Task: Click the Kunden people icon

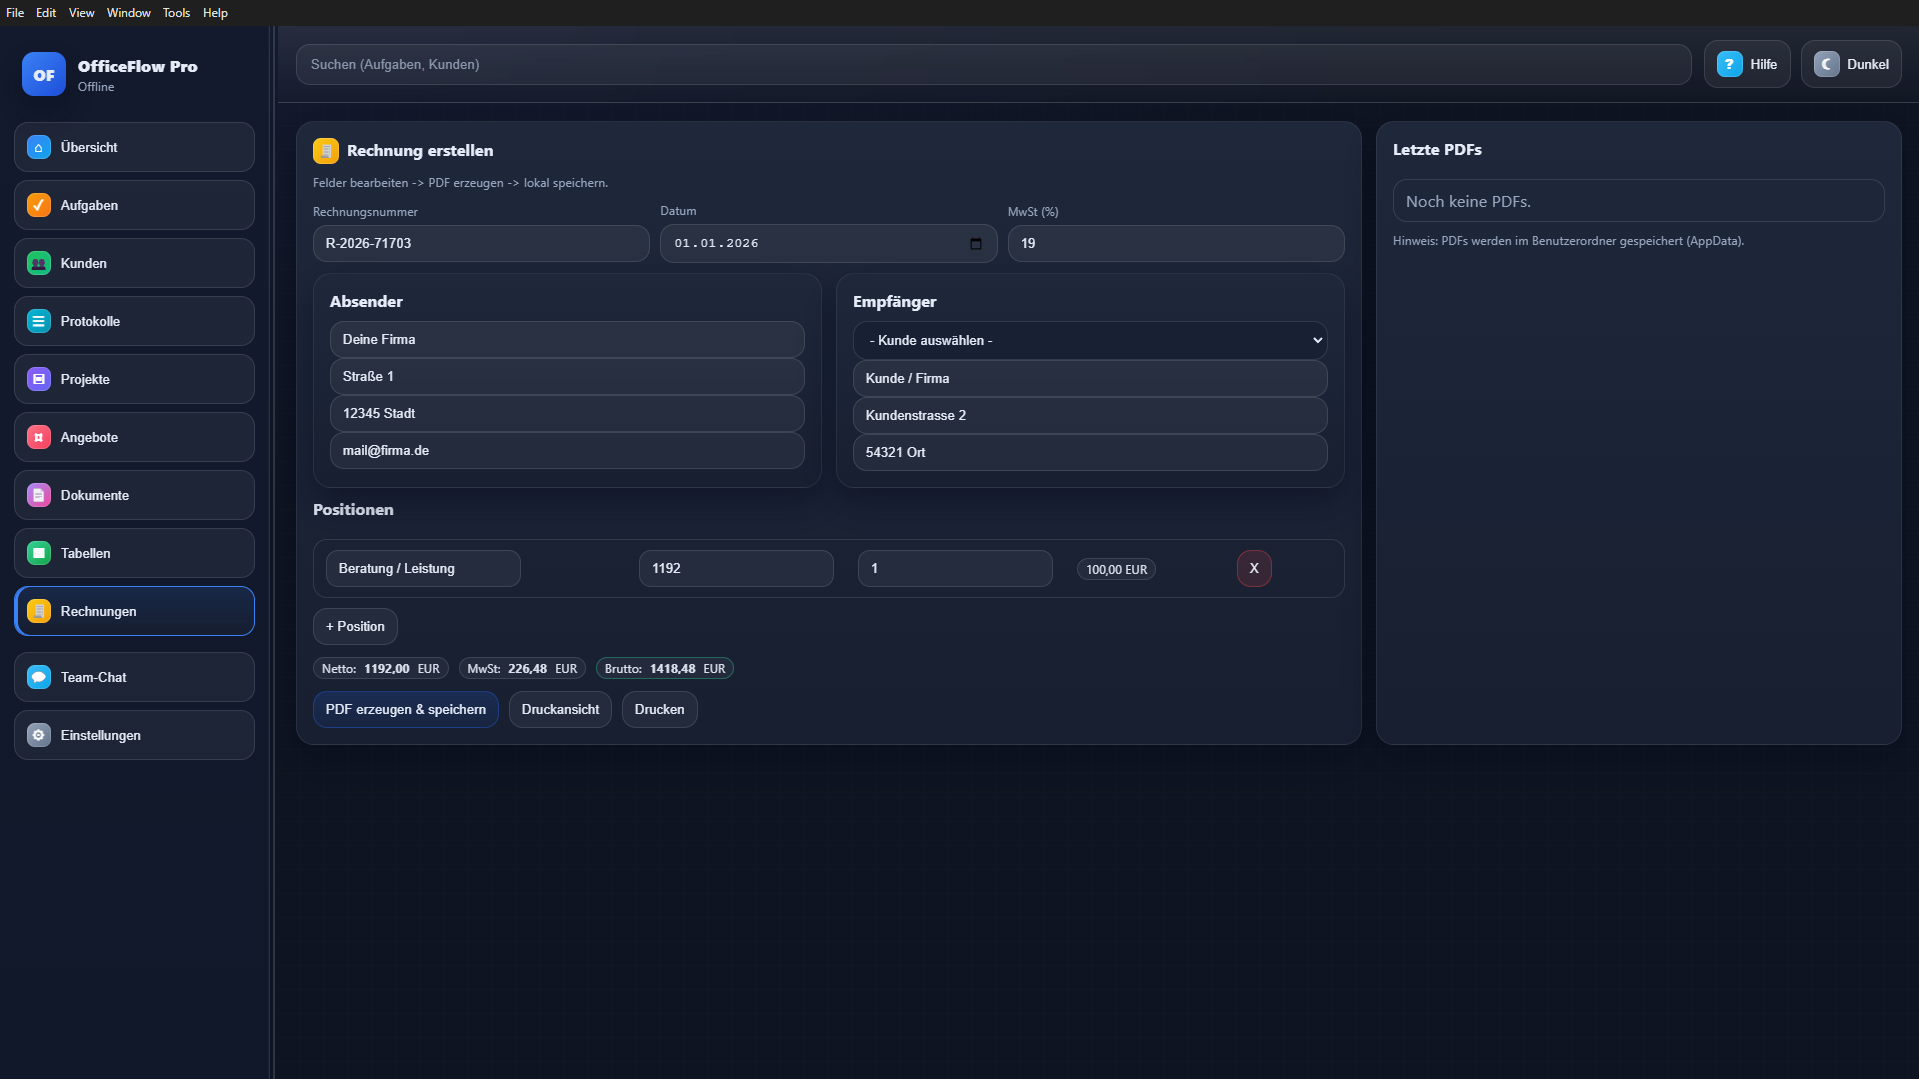Action: pyautogui.click(x=39, y=263)
